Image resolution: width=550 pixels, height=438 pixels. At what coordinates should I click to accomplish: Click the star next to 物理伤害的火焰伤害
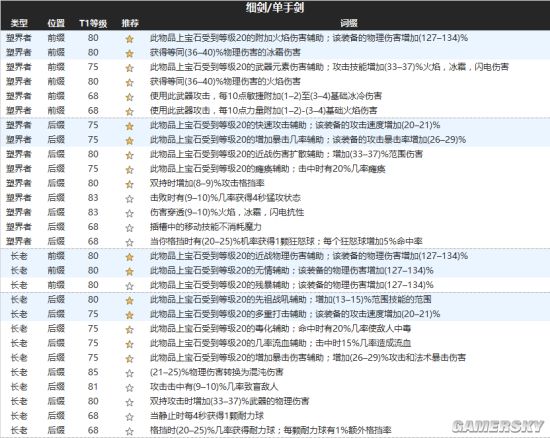click(x=129, y=82)
